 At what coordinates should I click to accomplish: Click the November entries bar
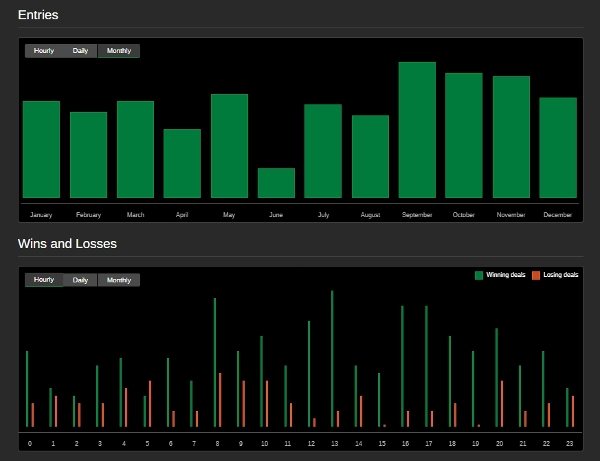point(511,137)
